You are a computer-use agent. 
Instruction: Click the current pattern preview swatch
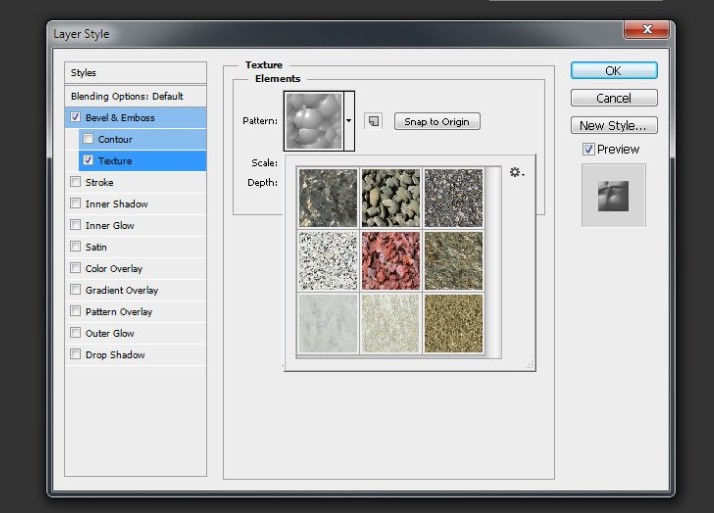coord(313,120)
